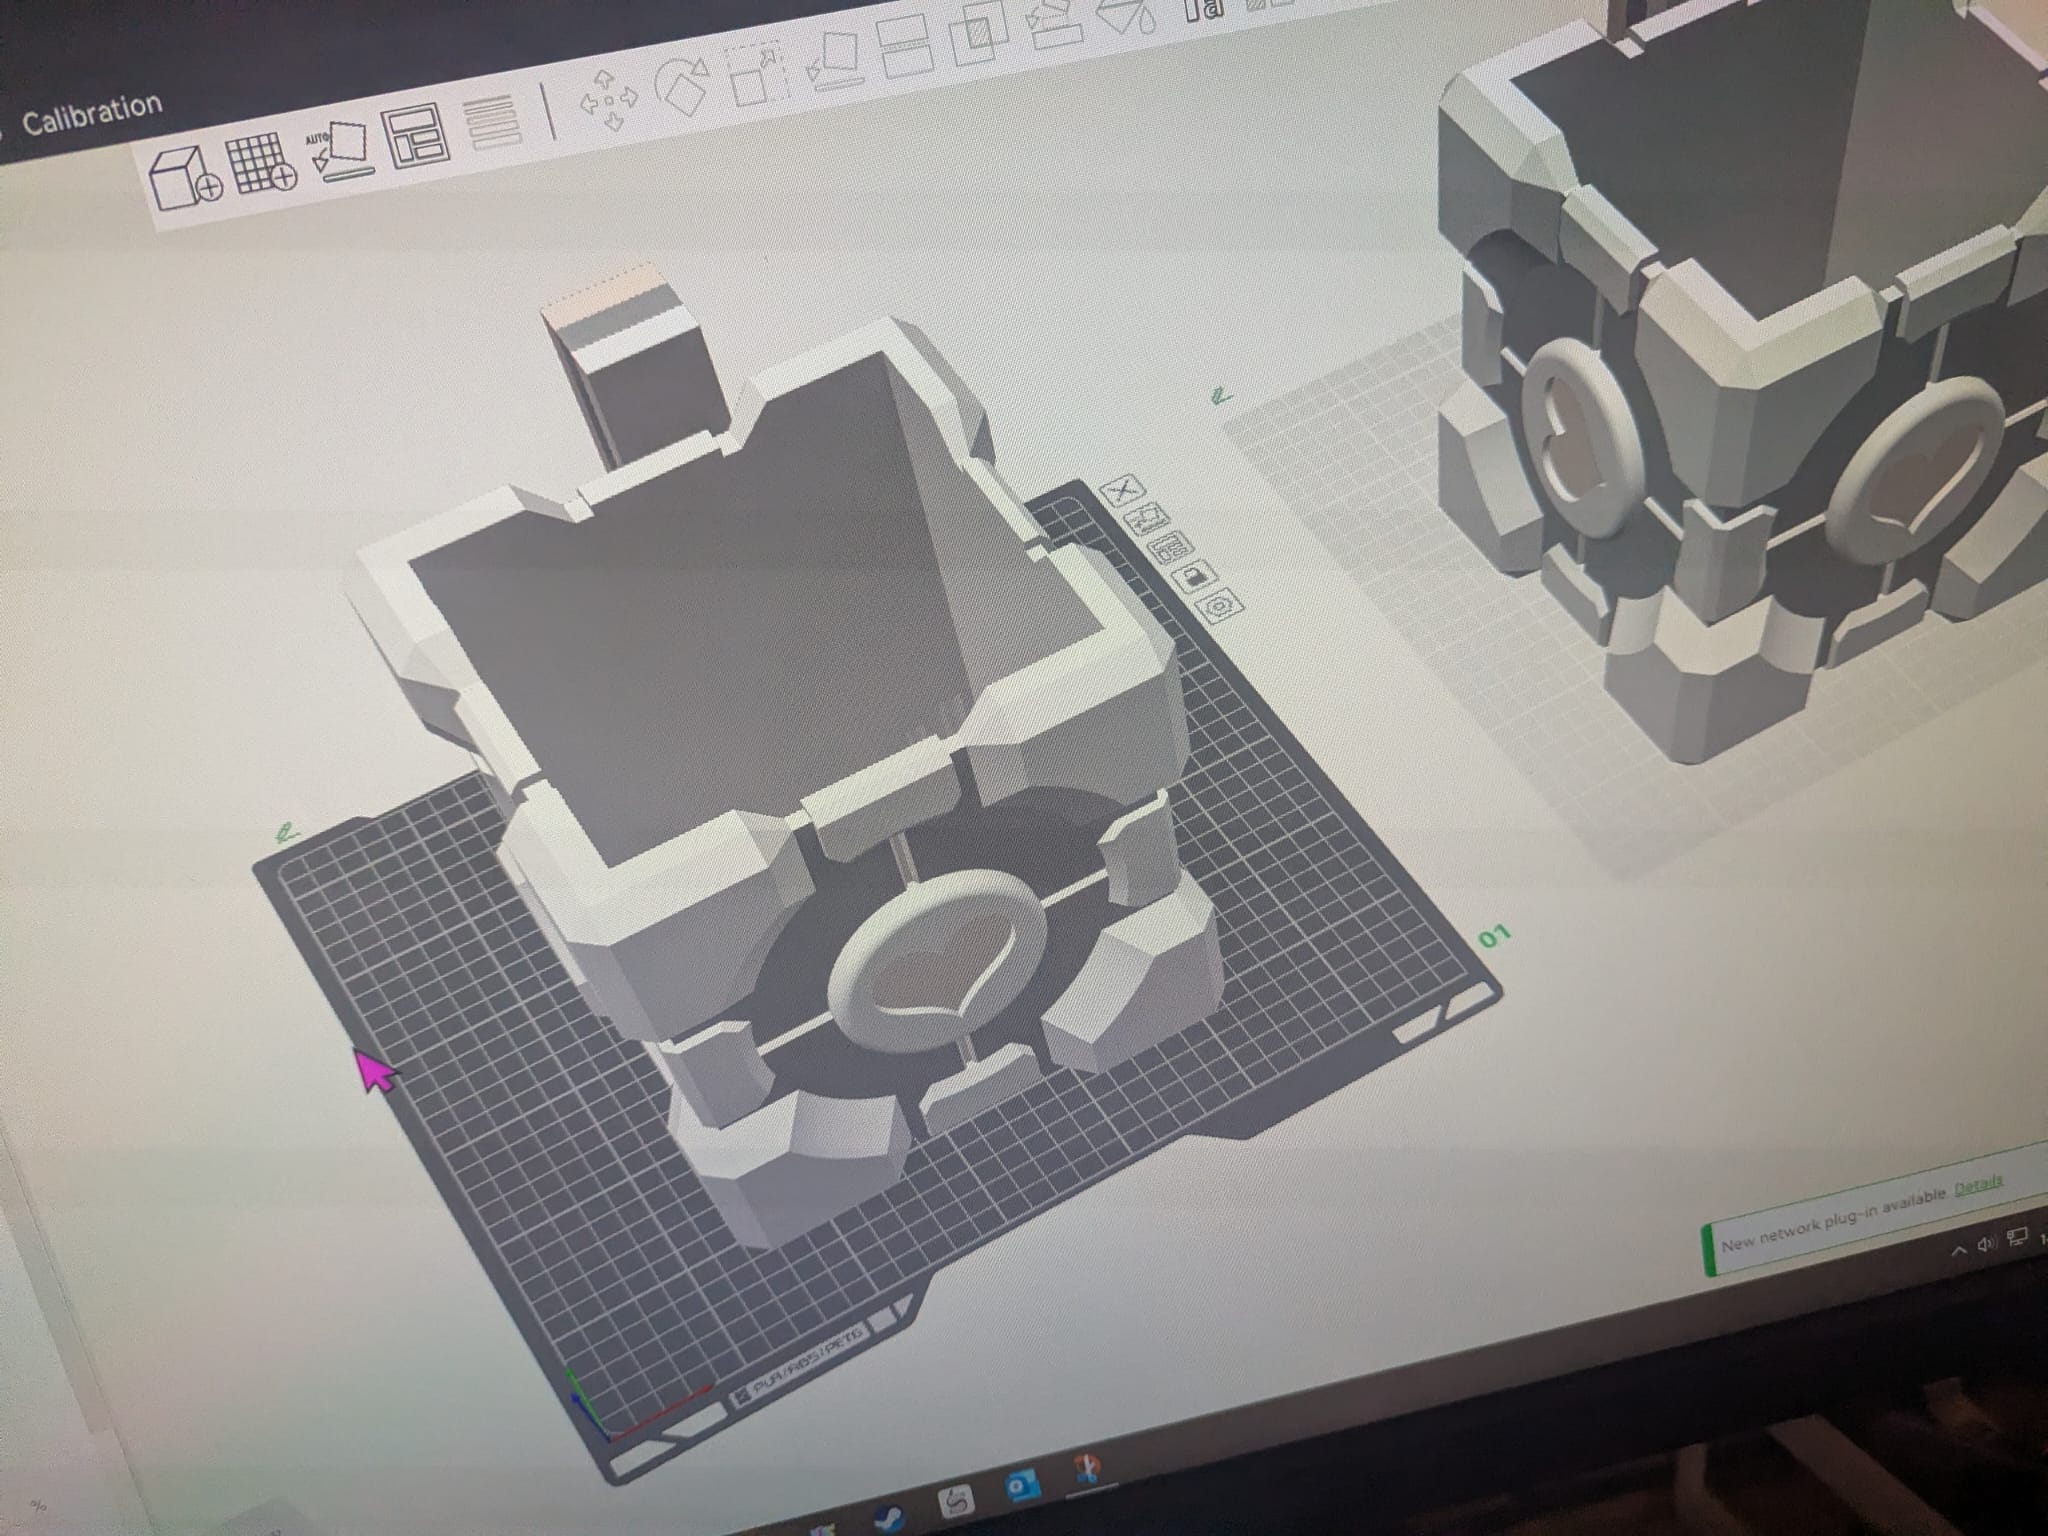The image size is (2048, 1536).
Task: Click the network tray icon
Action: tap(2017, 1238)
